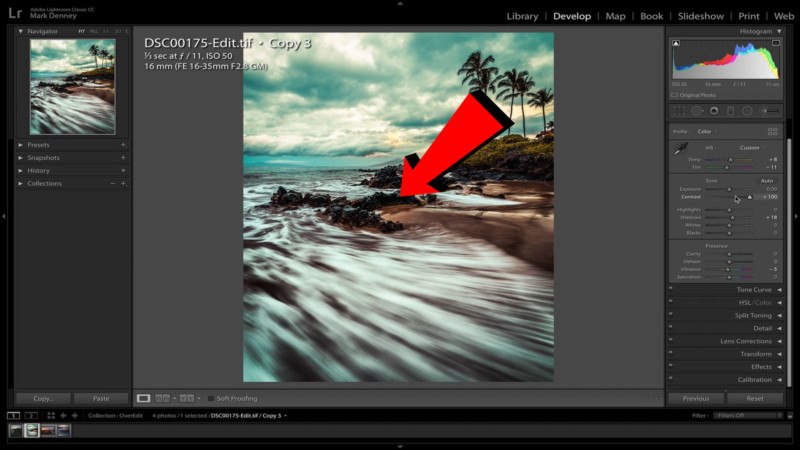Toggle shadow clipping indicator in histogram
Screen dimensions: 800x450
tap(677, 43)
